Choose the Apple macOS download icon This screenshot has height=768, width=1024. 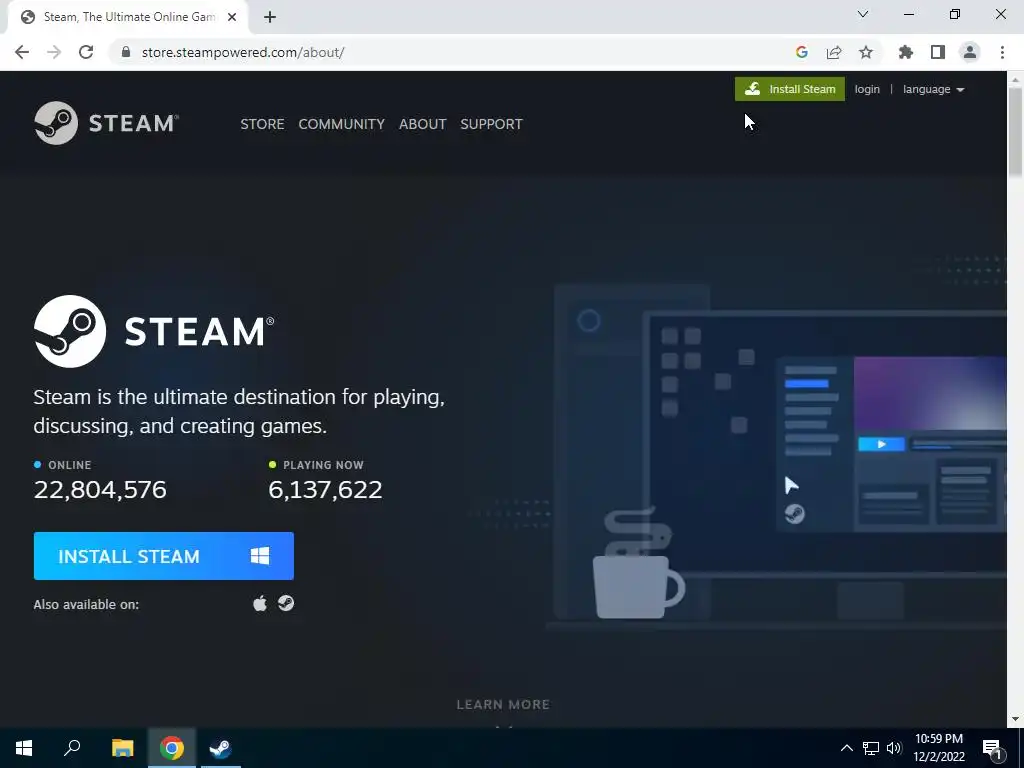tap(260, 603)
